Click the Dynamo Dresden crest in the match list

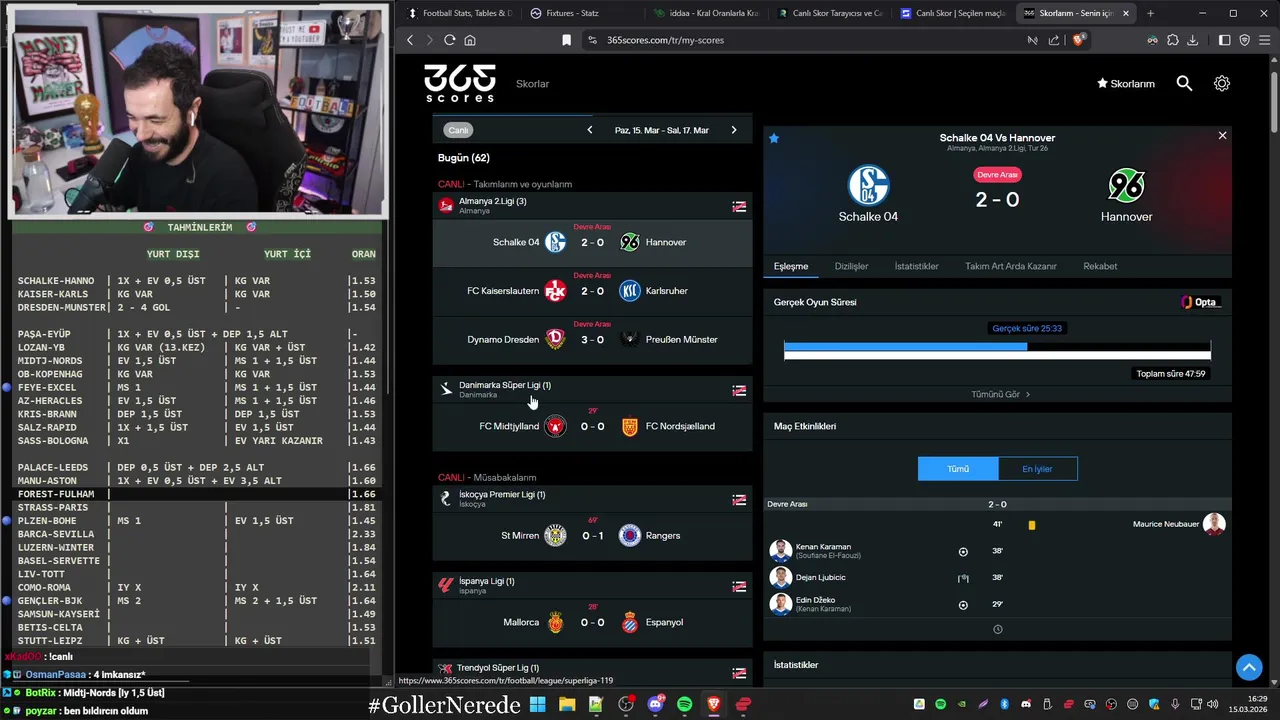coord(556,339)
